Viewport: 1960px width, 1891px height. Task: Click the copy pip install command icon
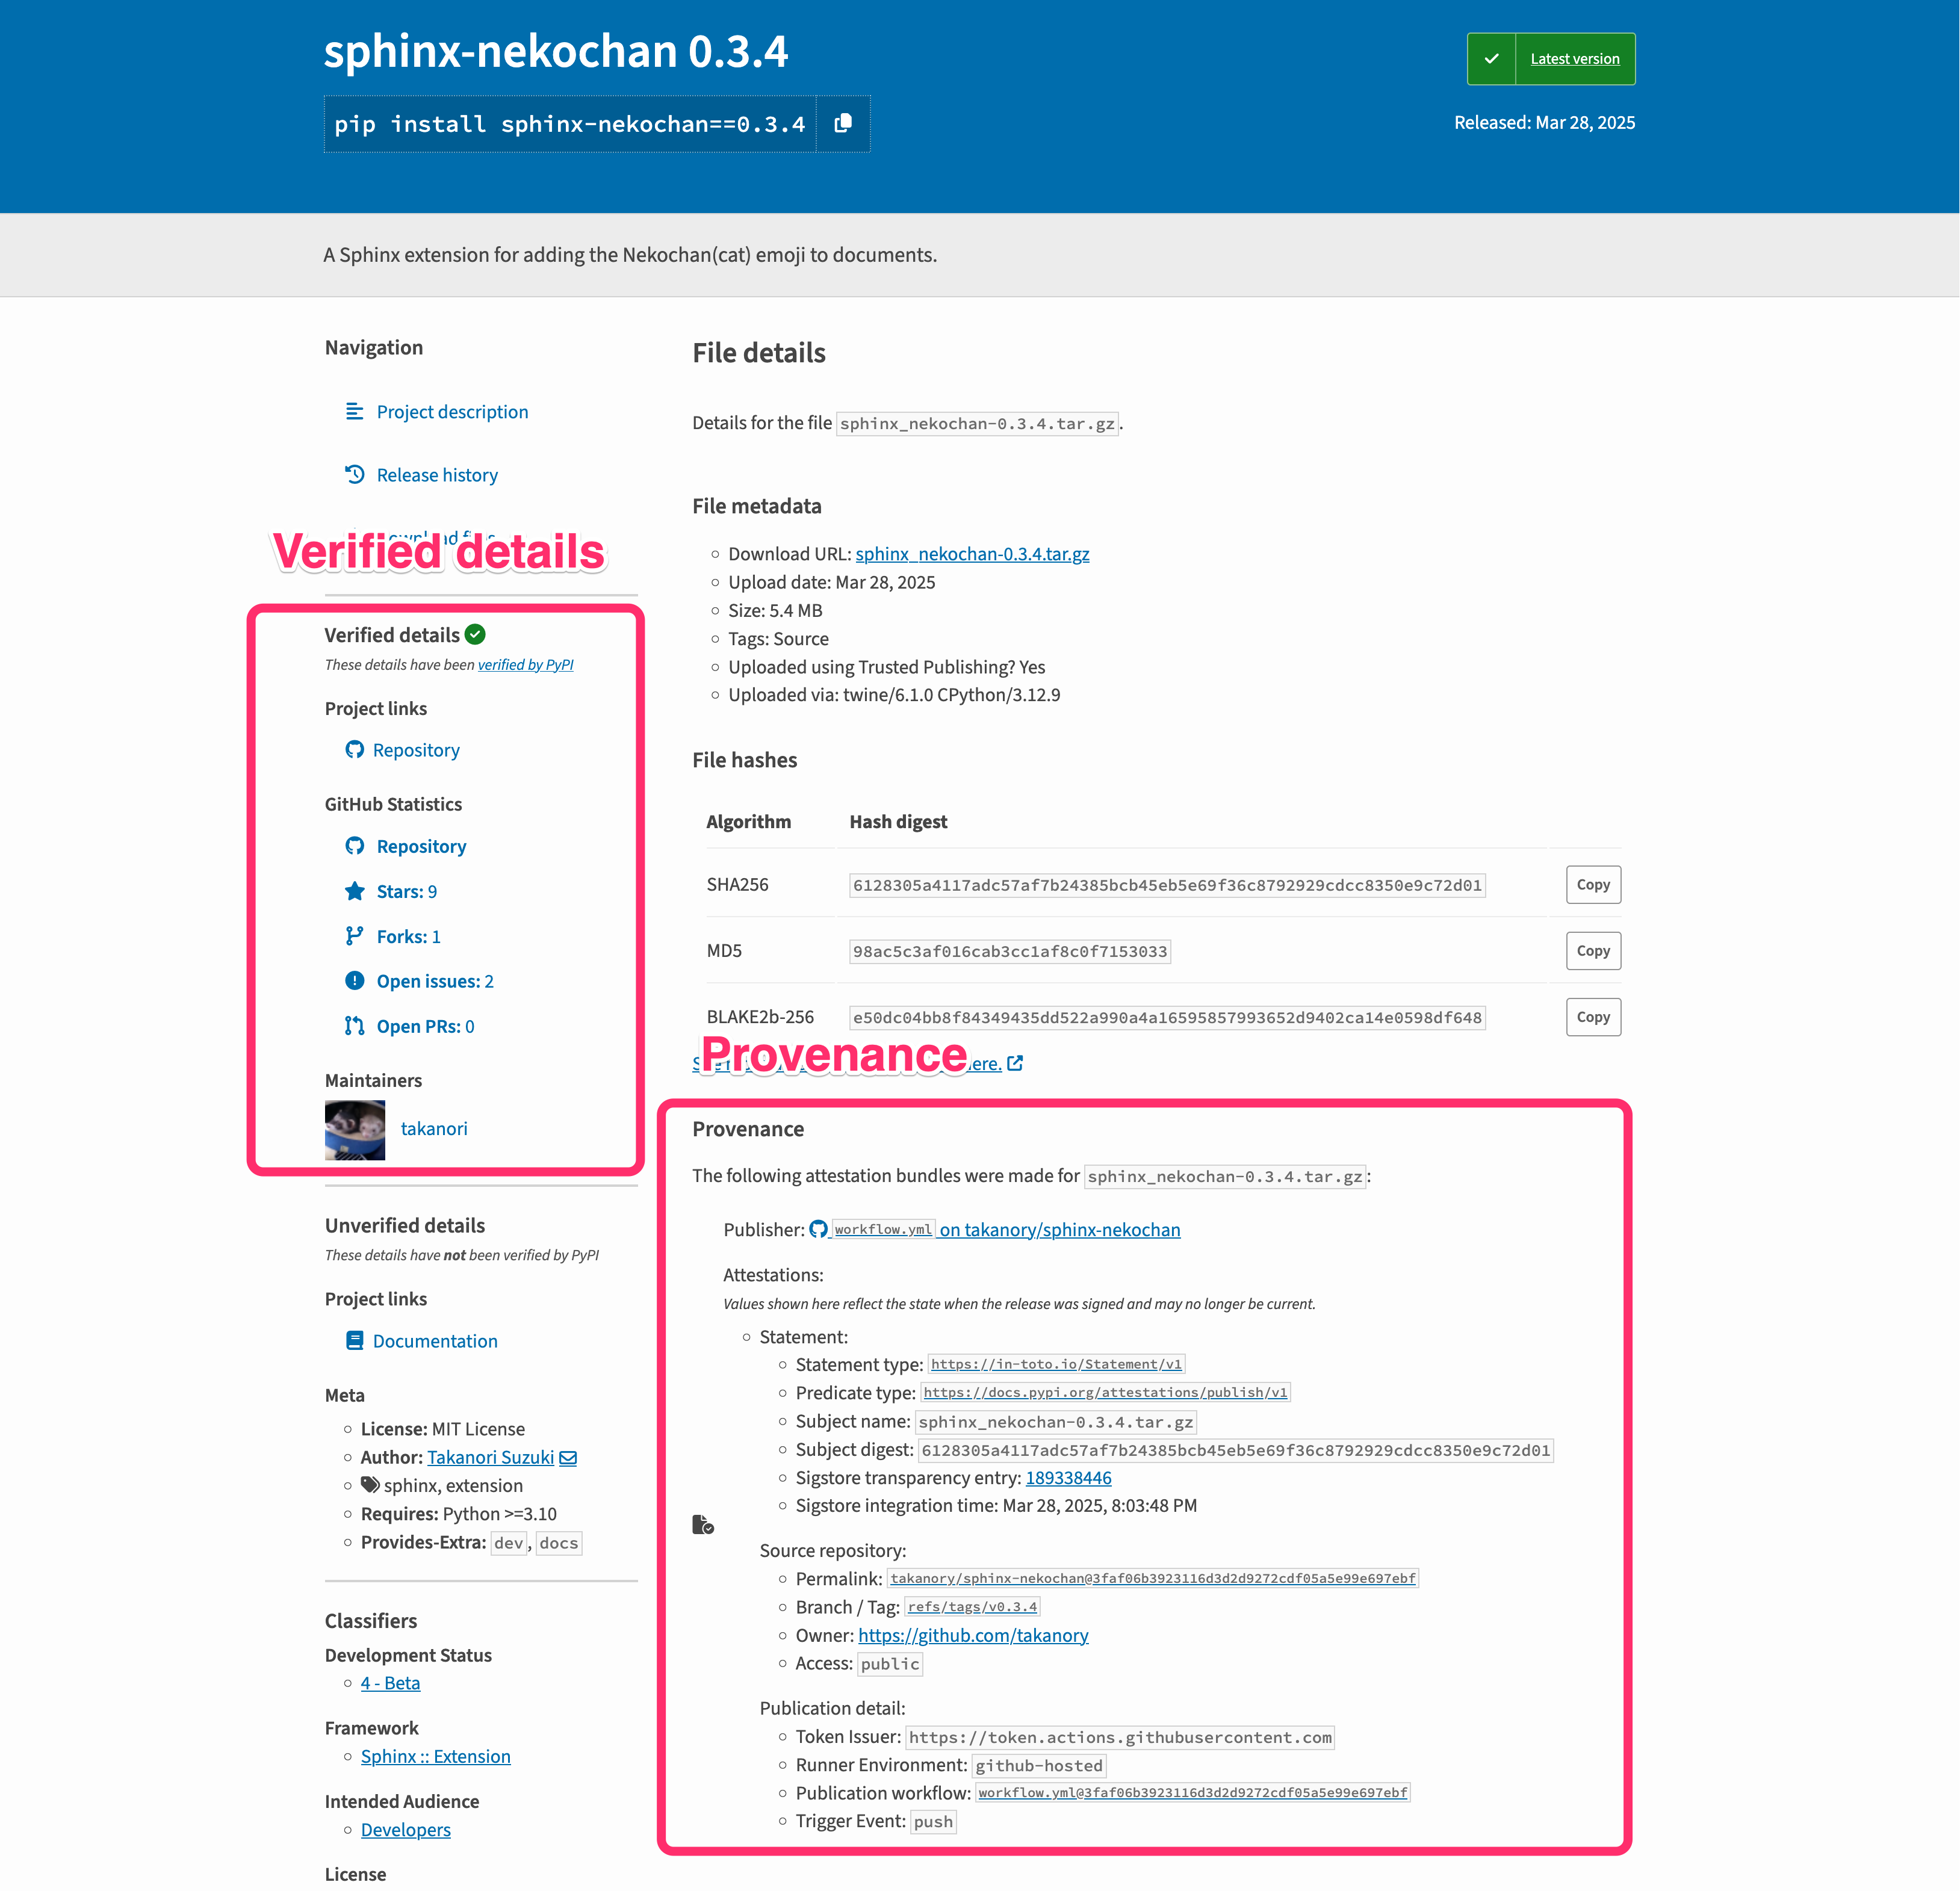point(843,123)
